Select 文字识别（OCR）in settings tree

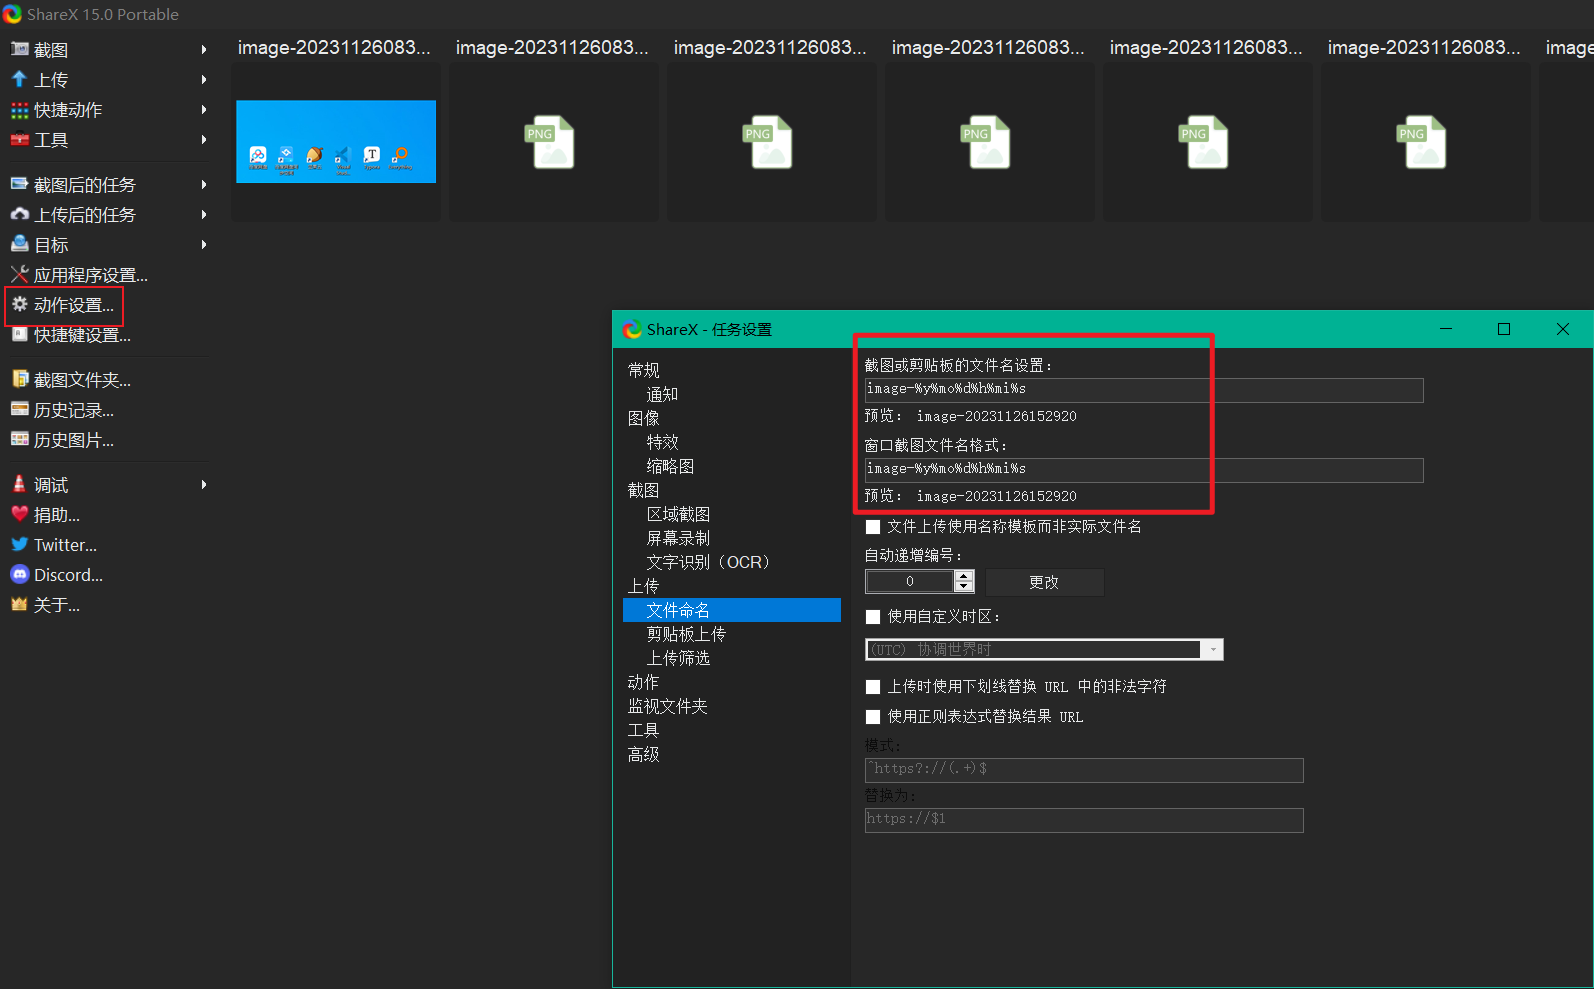click(x=709, y=562)
